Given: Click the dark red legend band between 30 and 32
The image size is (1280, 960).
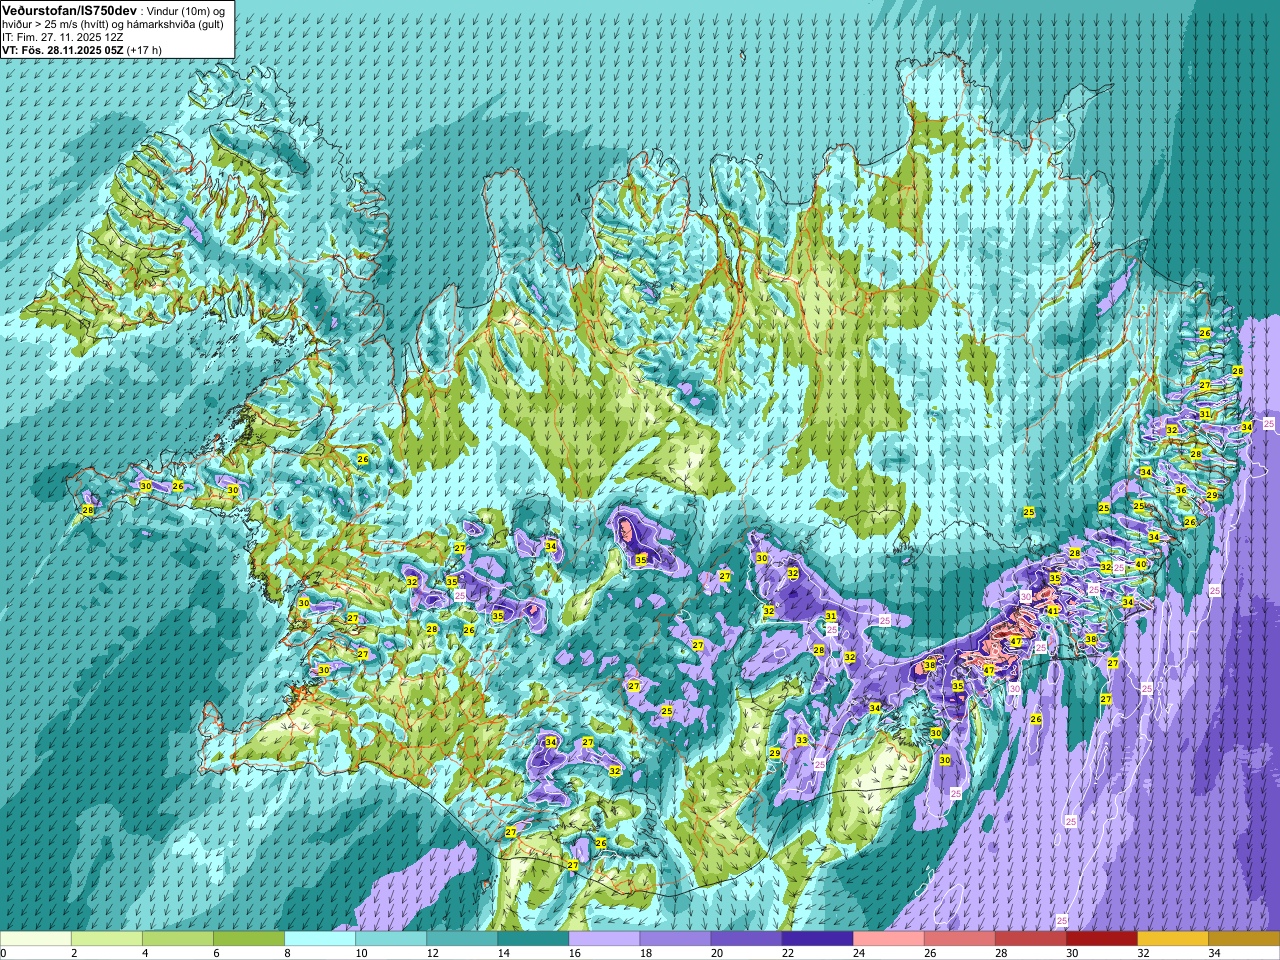Looking at the screenshot, I should pos(1101,939).
